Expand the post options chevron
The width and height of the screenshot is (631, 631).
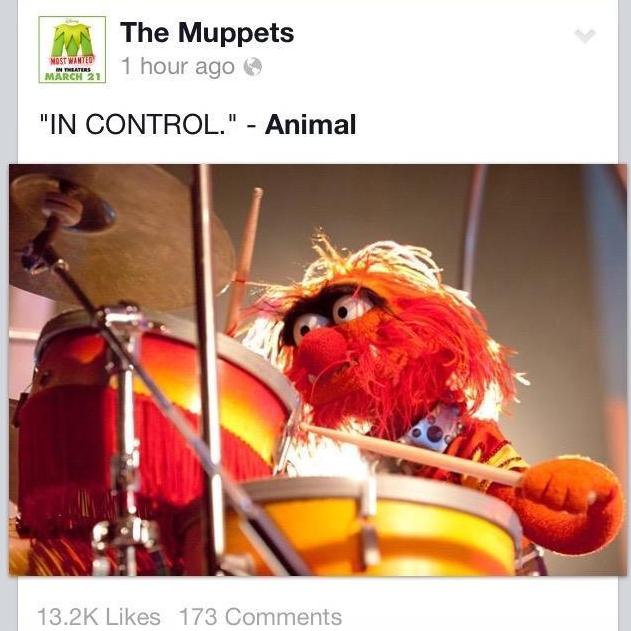tap(585, 36)
